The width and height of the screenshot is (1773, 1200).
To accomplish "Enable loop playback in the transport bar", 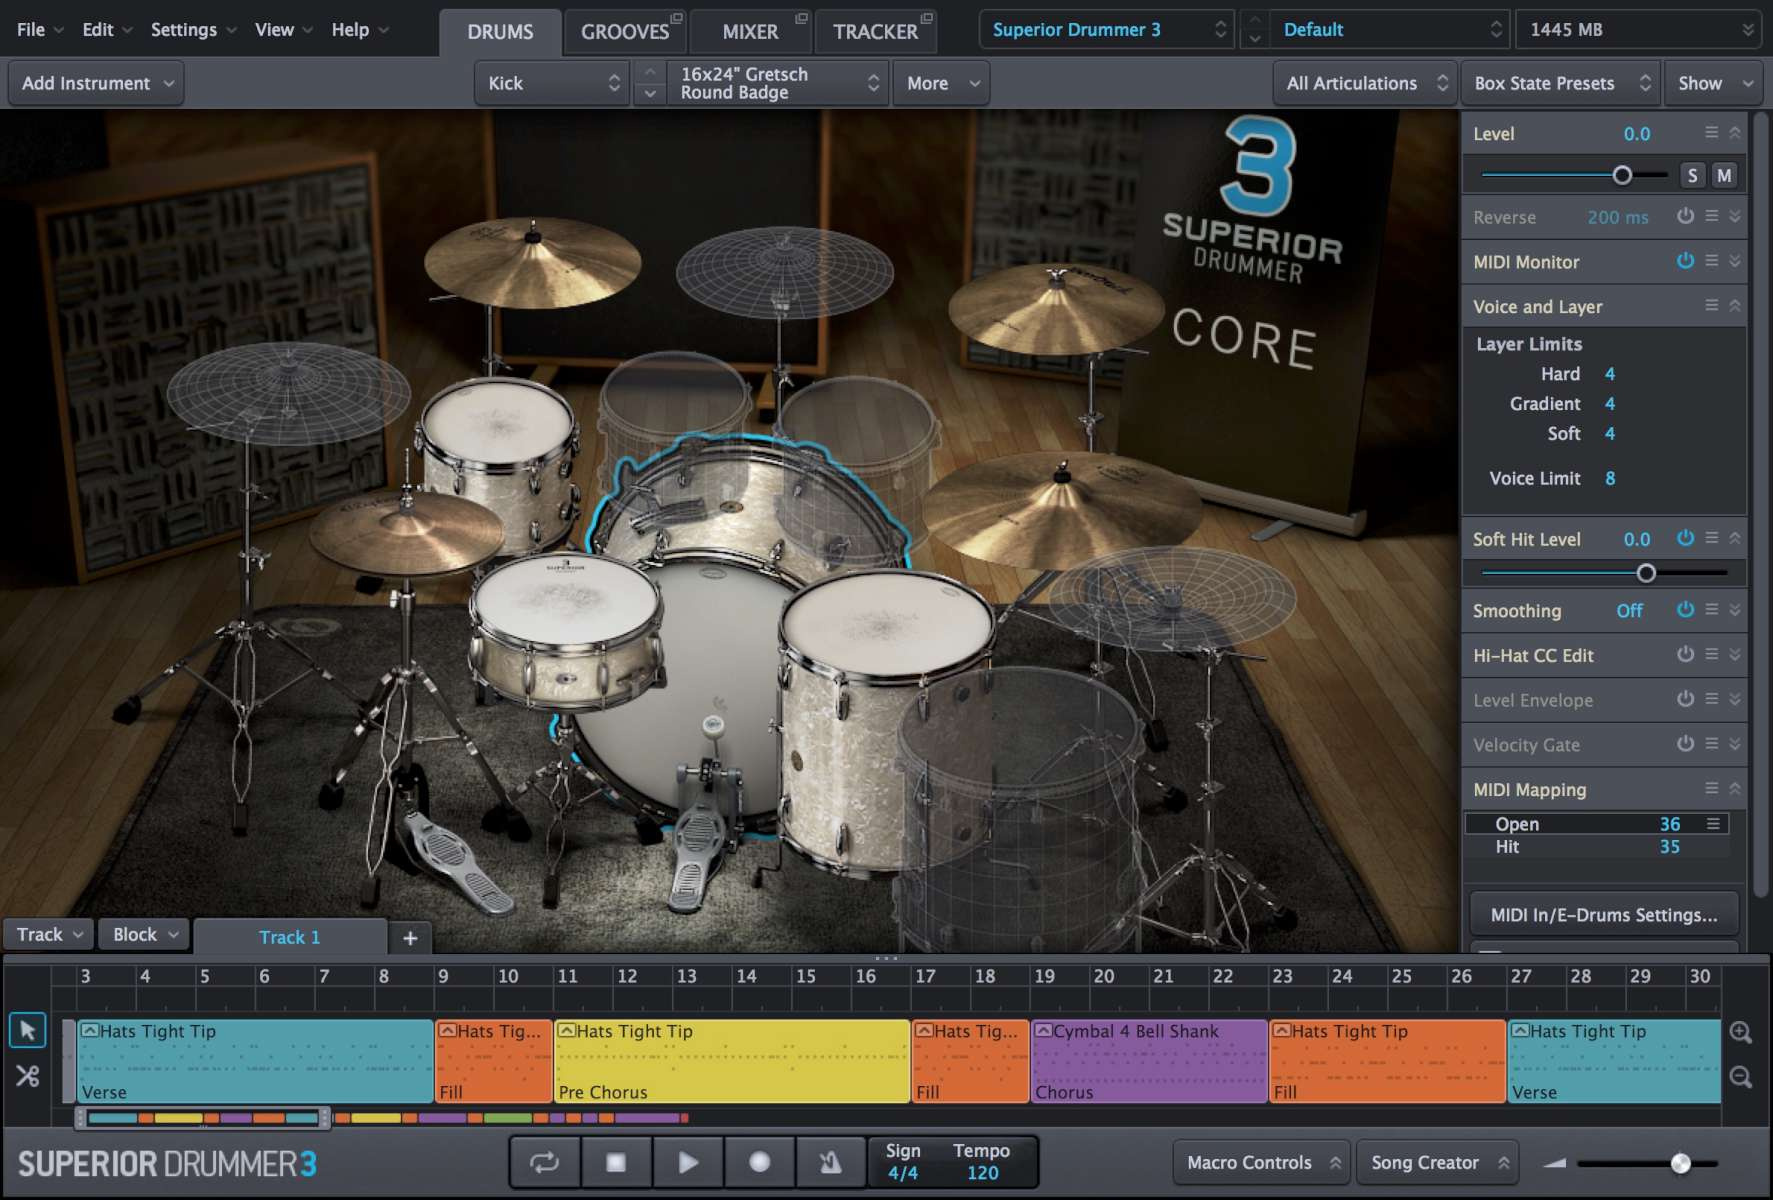I will [544, 1162].
